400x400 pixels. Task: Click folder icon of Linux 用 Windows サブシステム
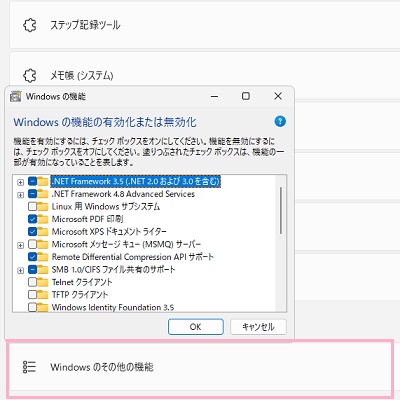click(x=43, y=207)
